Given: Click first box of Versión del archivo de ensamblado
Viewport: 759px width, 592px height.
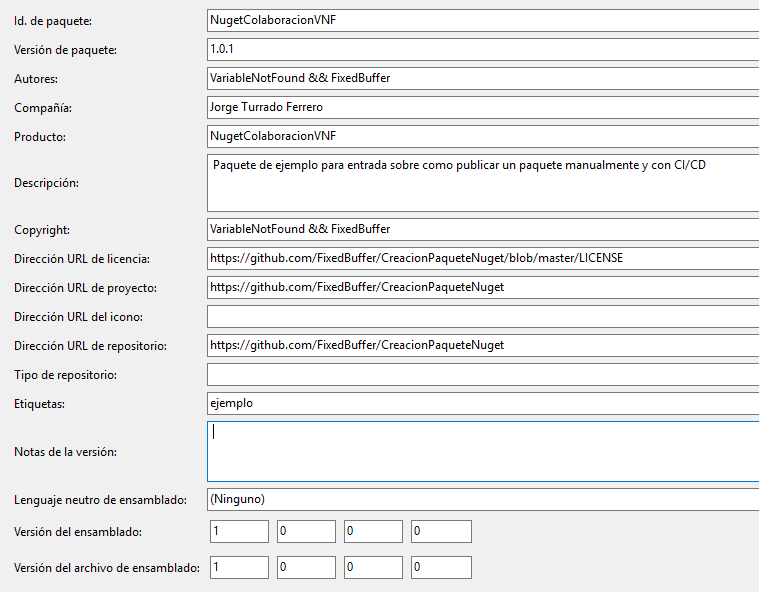Looking at the screenshot, I should (x=239, y=567).
